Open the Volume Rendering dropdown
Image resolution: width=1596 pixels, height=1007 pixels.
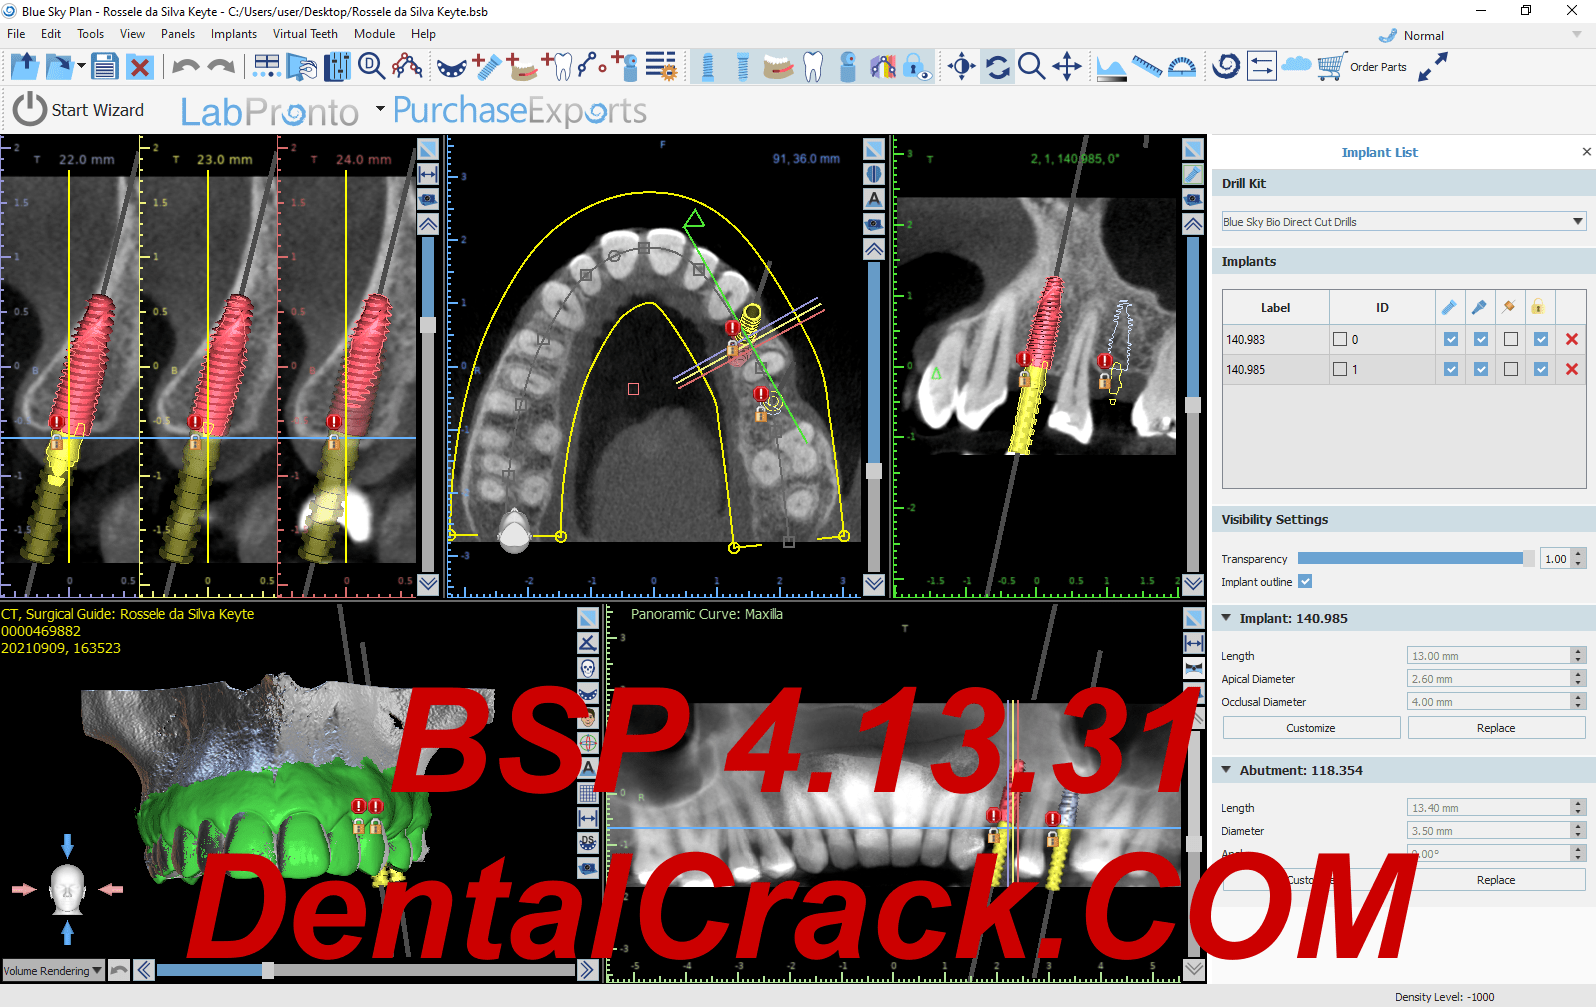(x=53, y=970)
